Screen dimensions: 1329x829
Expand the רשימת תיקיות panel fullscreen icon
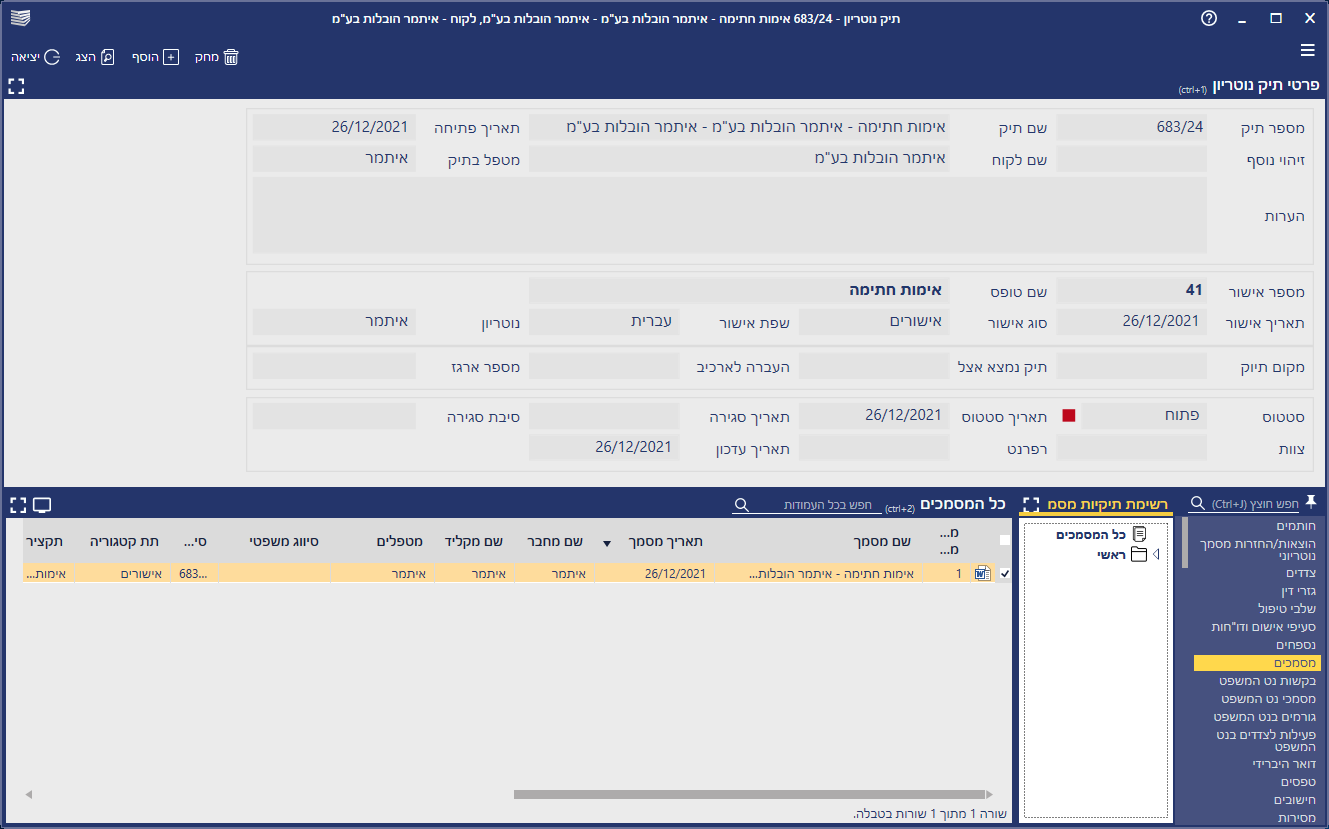pyautogui.click(x=1031, y=504)
